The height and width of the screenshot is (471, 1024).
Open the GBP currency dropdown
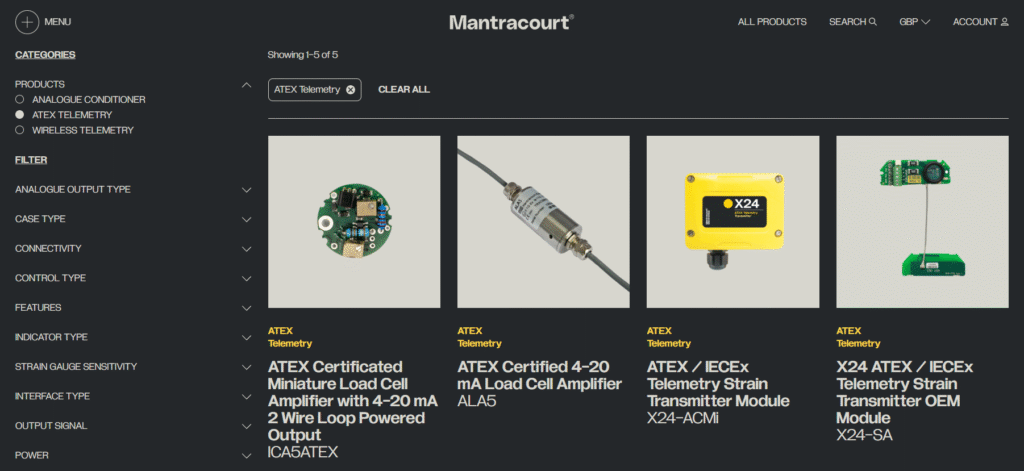pyautogui.click(x=914, y=22)
